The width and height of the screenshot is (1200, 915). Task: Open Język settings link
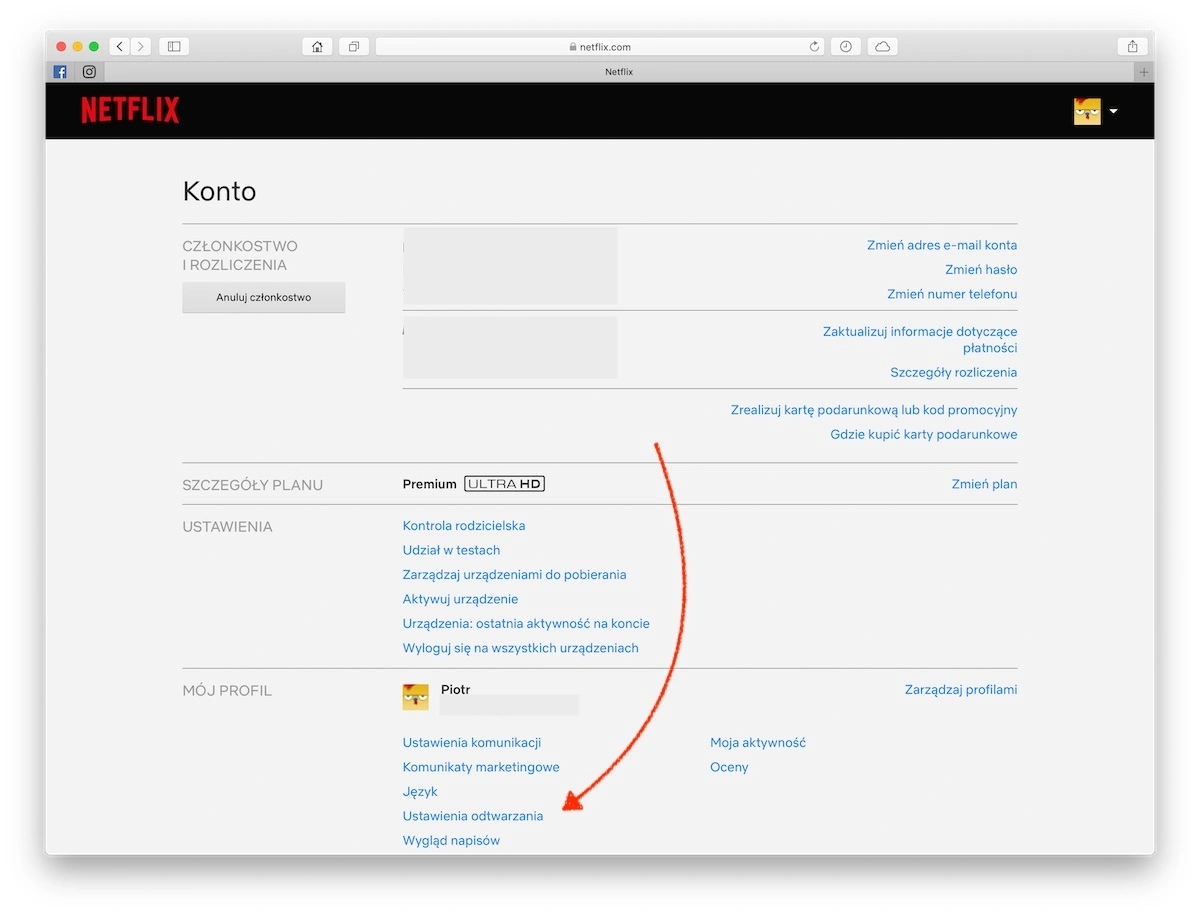(420, 792)
